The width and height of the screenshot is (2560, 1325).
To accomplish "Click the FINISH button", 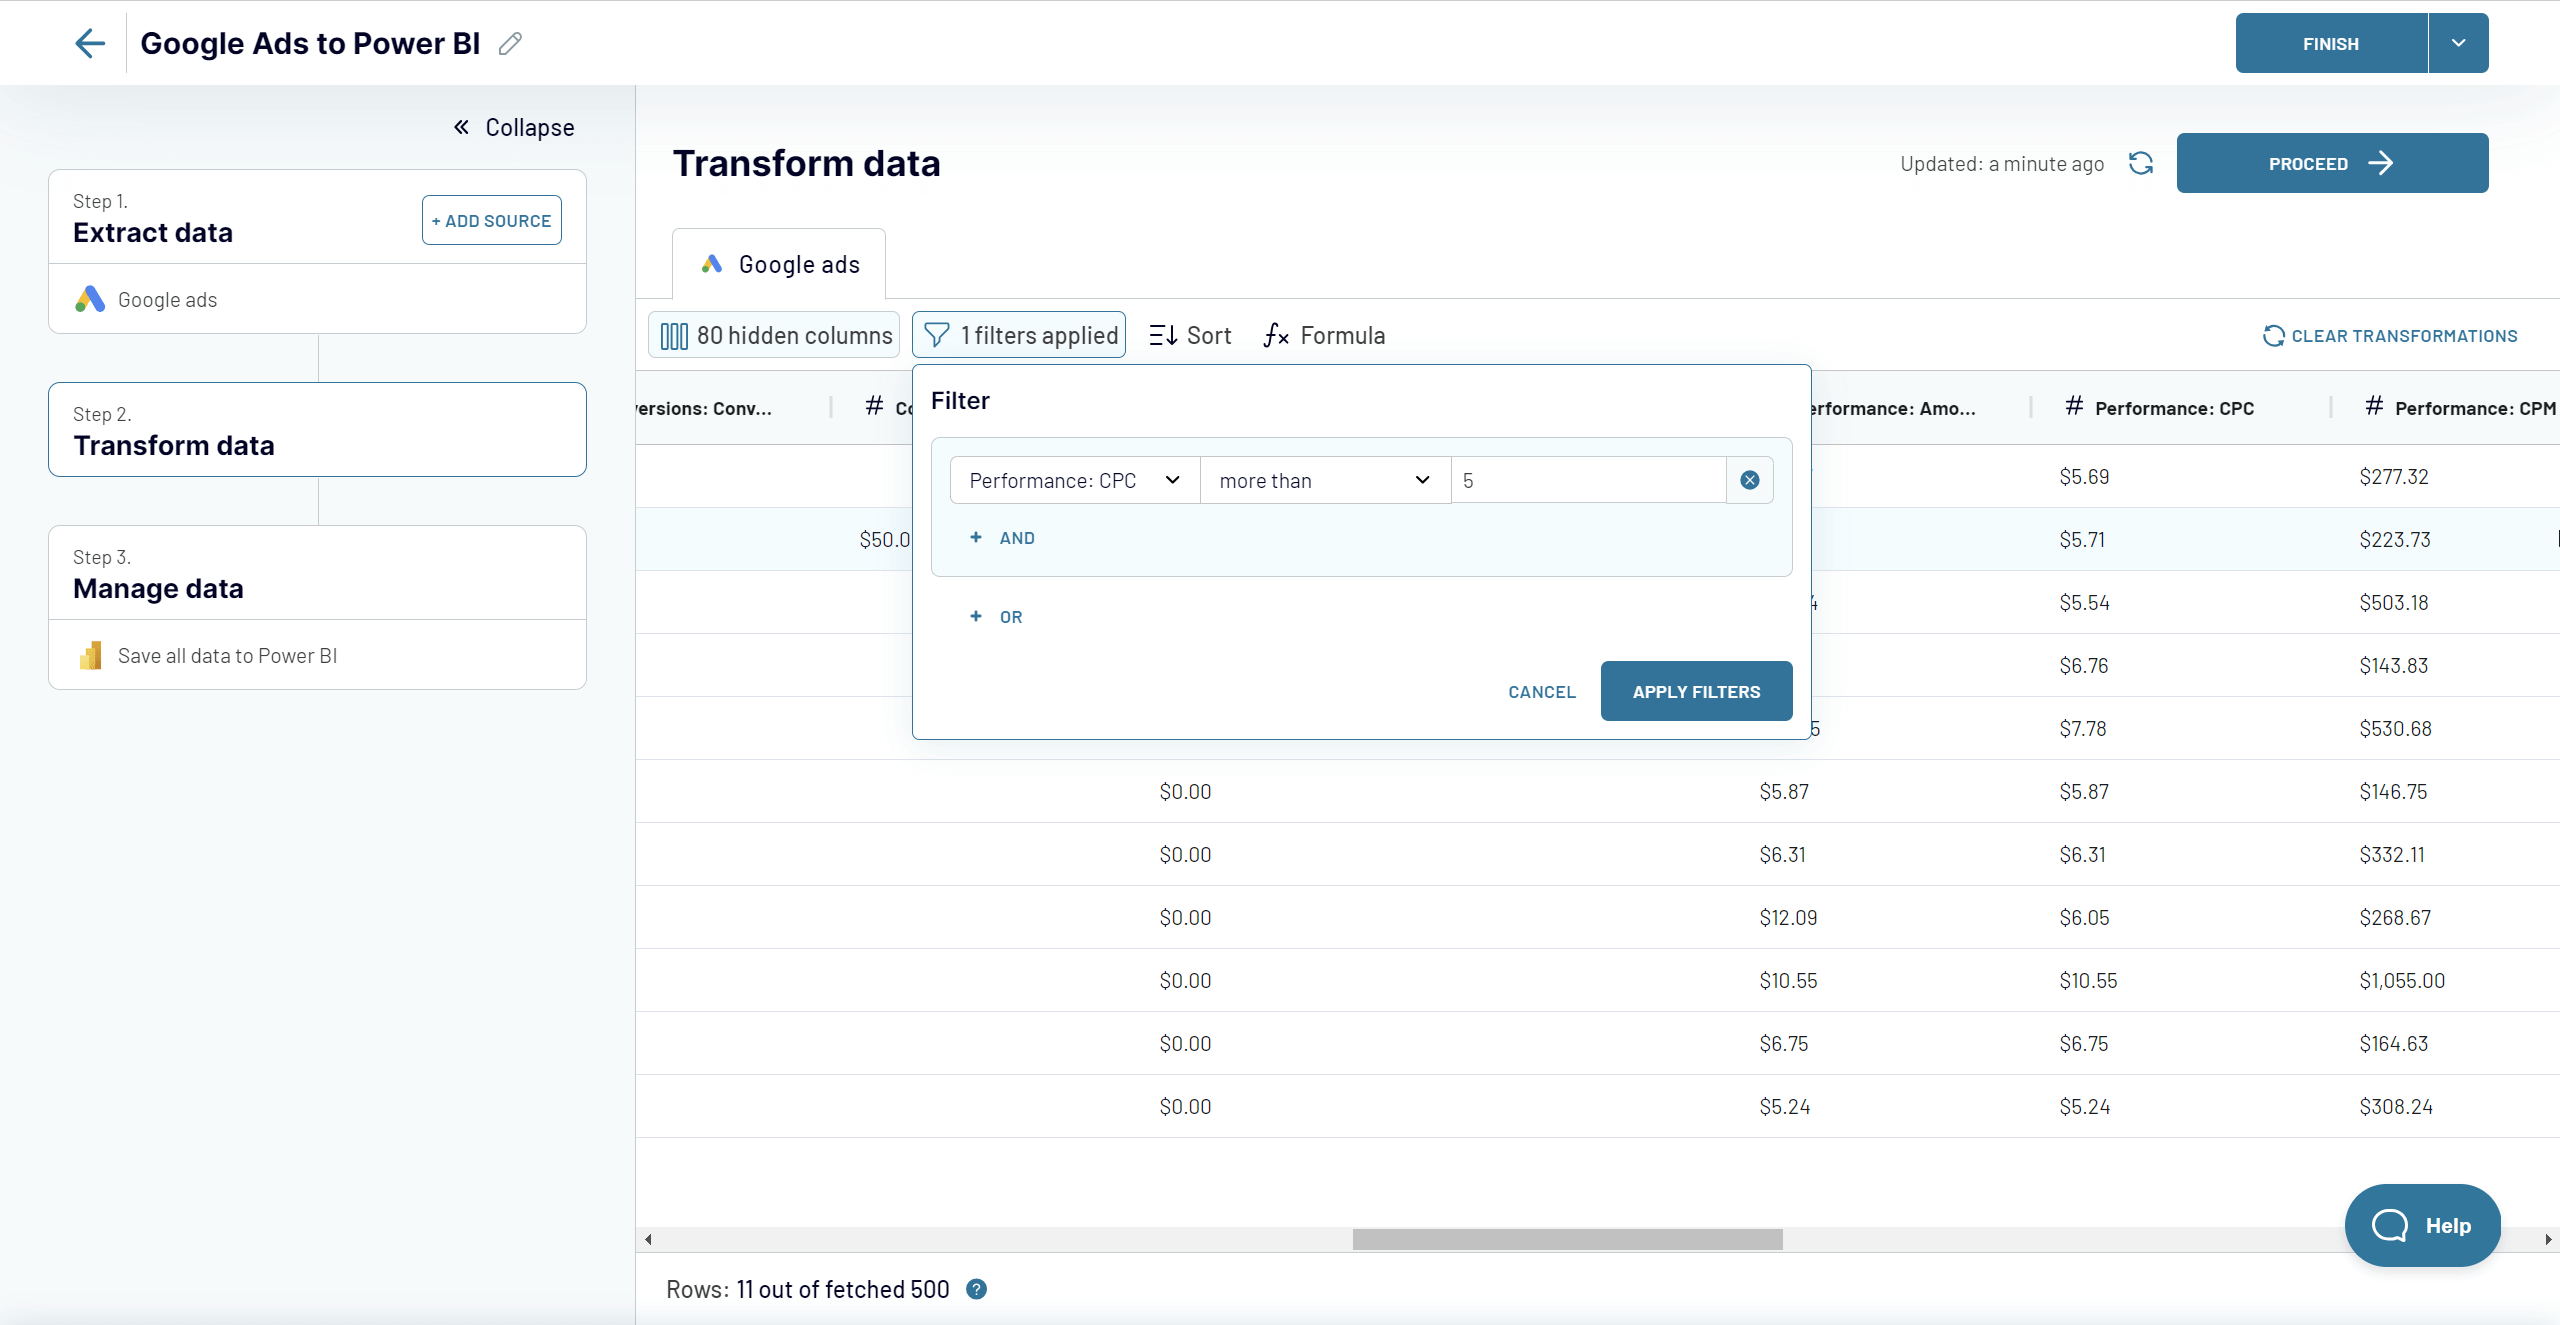I will pos(2331,43).
